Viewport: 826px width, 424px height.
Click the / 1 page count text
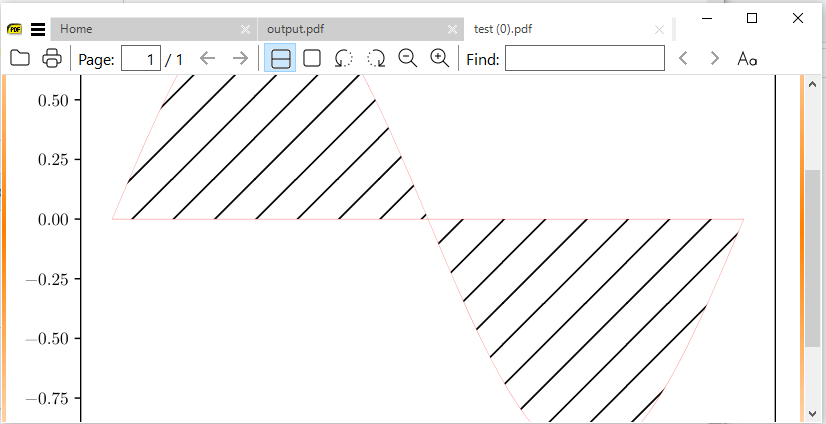(174, 60)
